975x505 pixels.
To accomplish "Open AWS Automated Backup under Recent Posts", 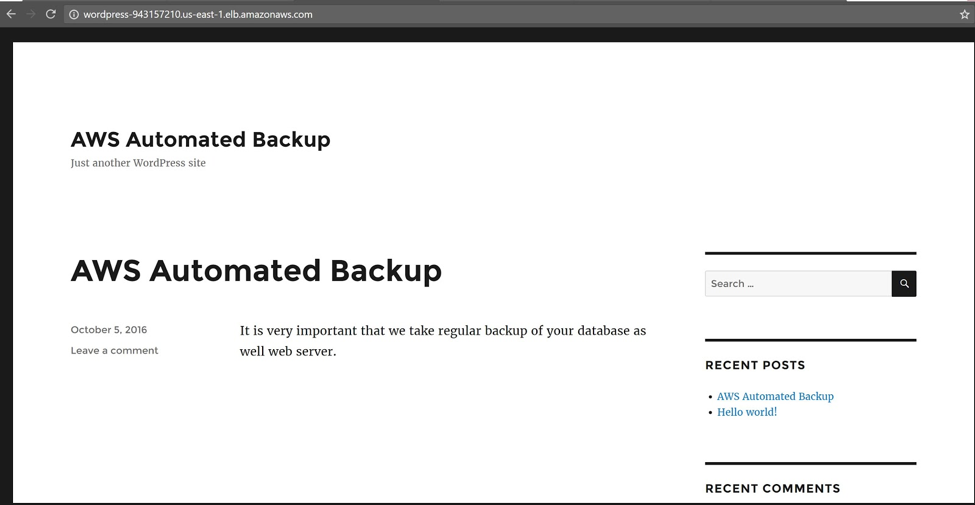I will pos(775,396).
